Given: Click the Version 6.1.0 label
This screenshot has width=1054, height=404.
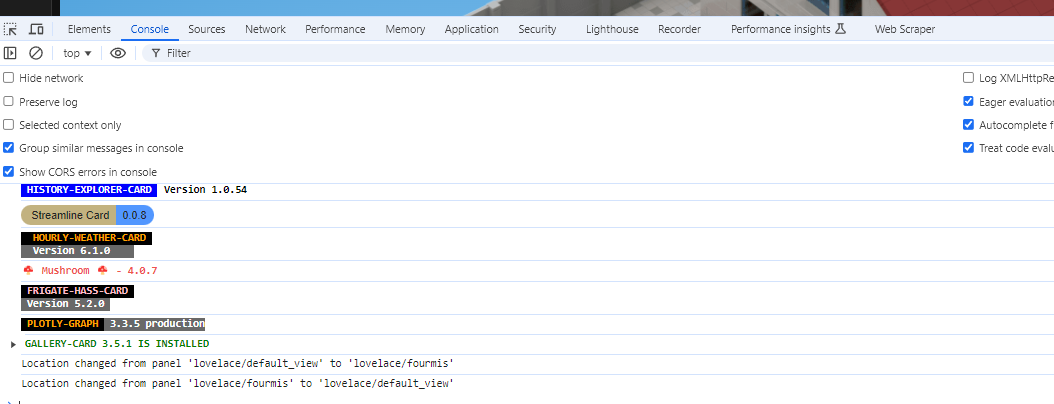Looking at the screenshot, I should point(77,251).
